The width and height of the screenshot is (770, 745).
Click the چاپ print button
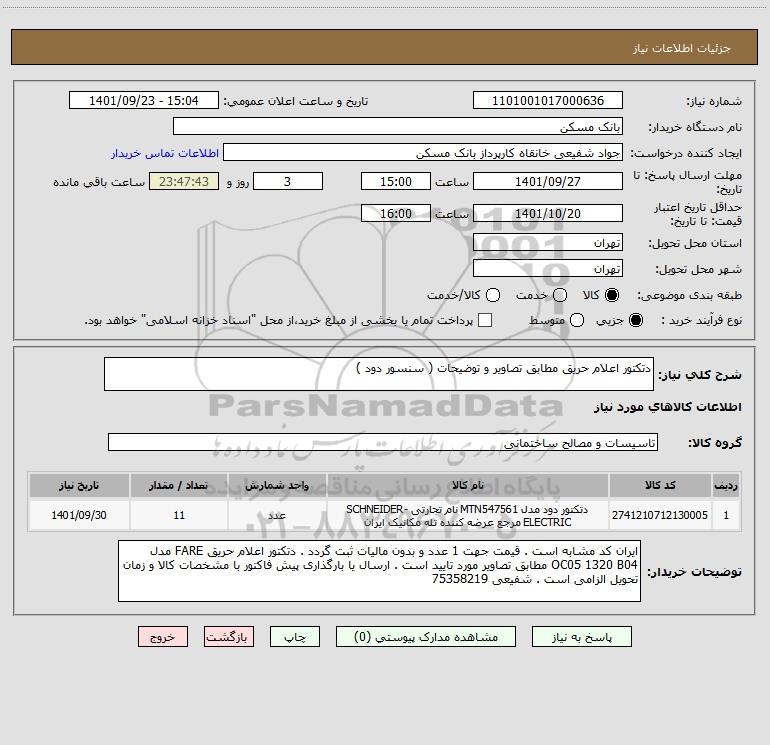pos(295,637)
